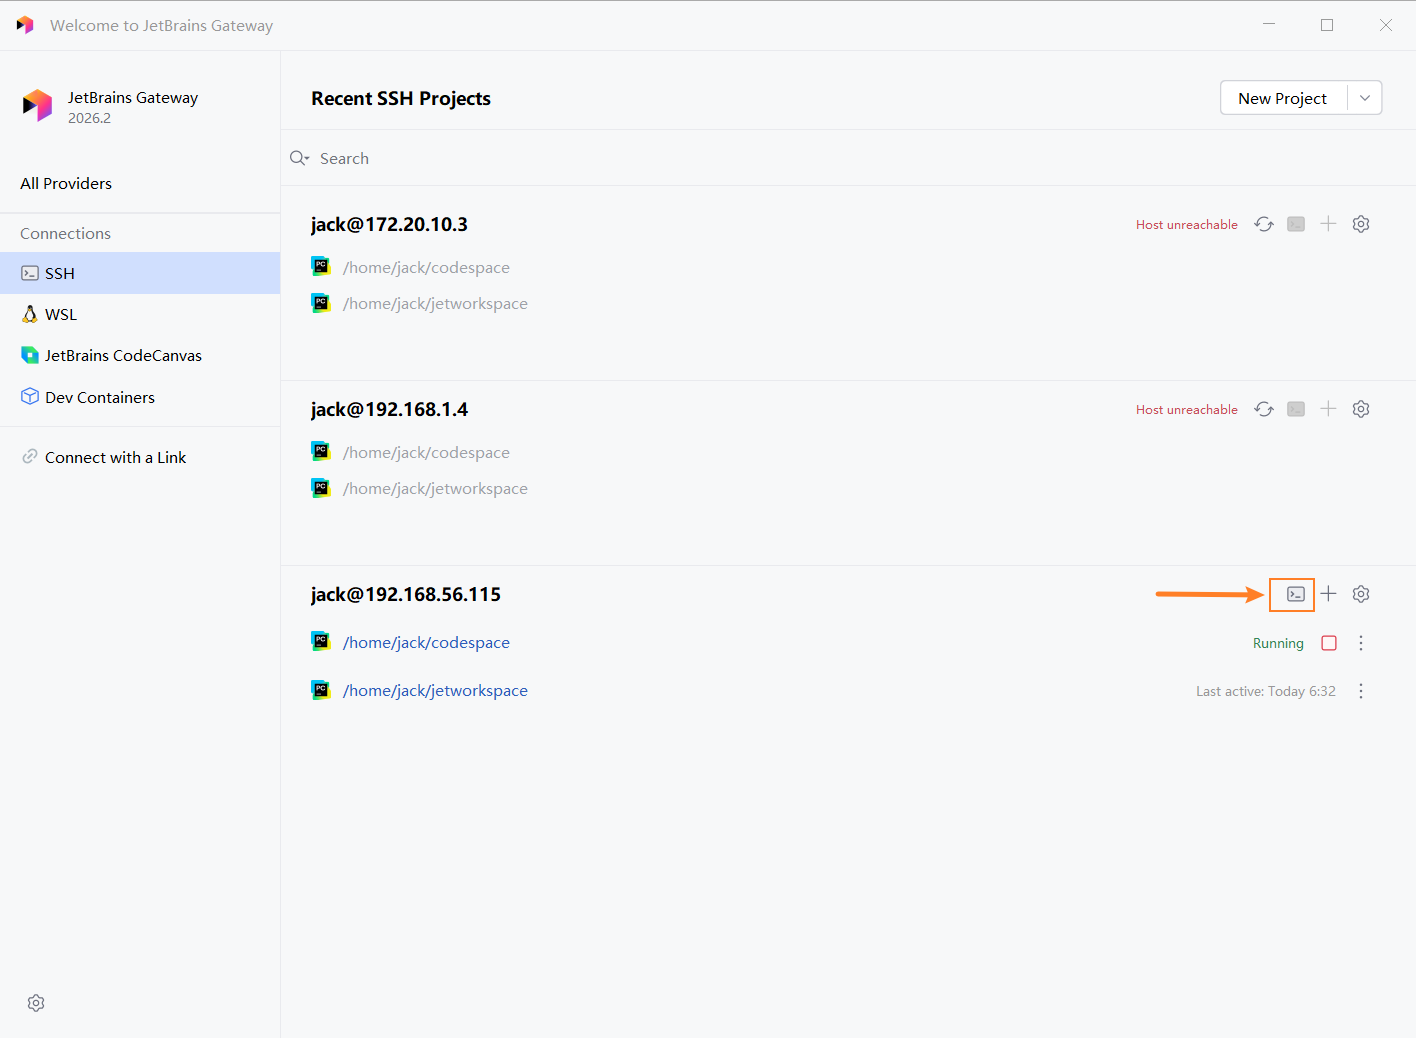Image resolution: width=1416 pixels, height=1038 pixels.
Task: Open /home/jack/codespace on 192.168.56.115
Action: [x=426, y=642]
